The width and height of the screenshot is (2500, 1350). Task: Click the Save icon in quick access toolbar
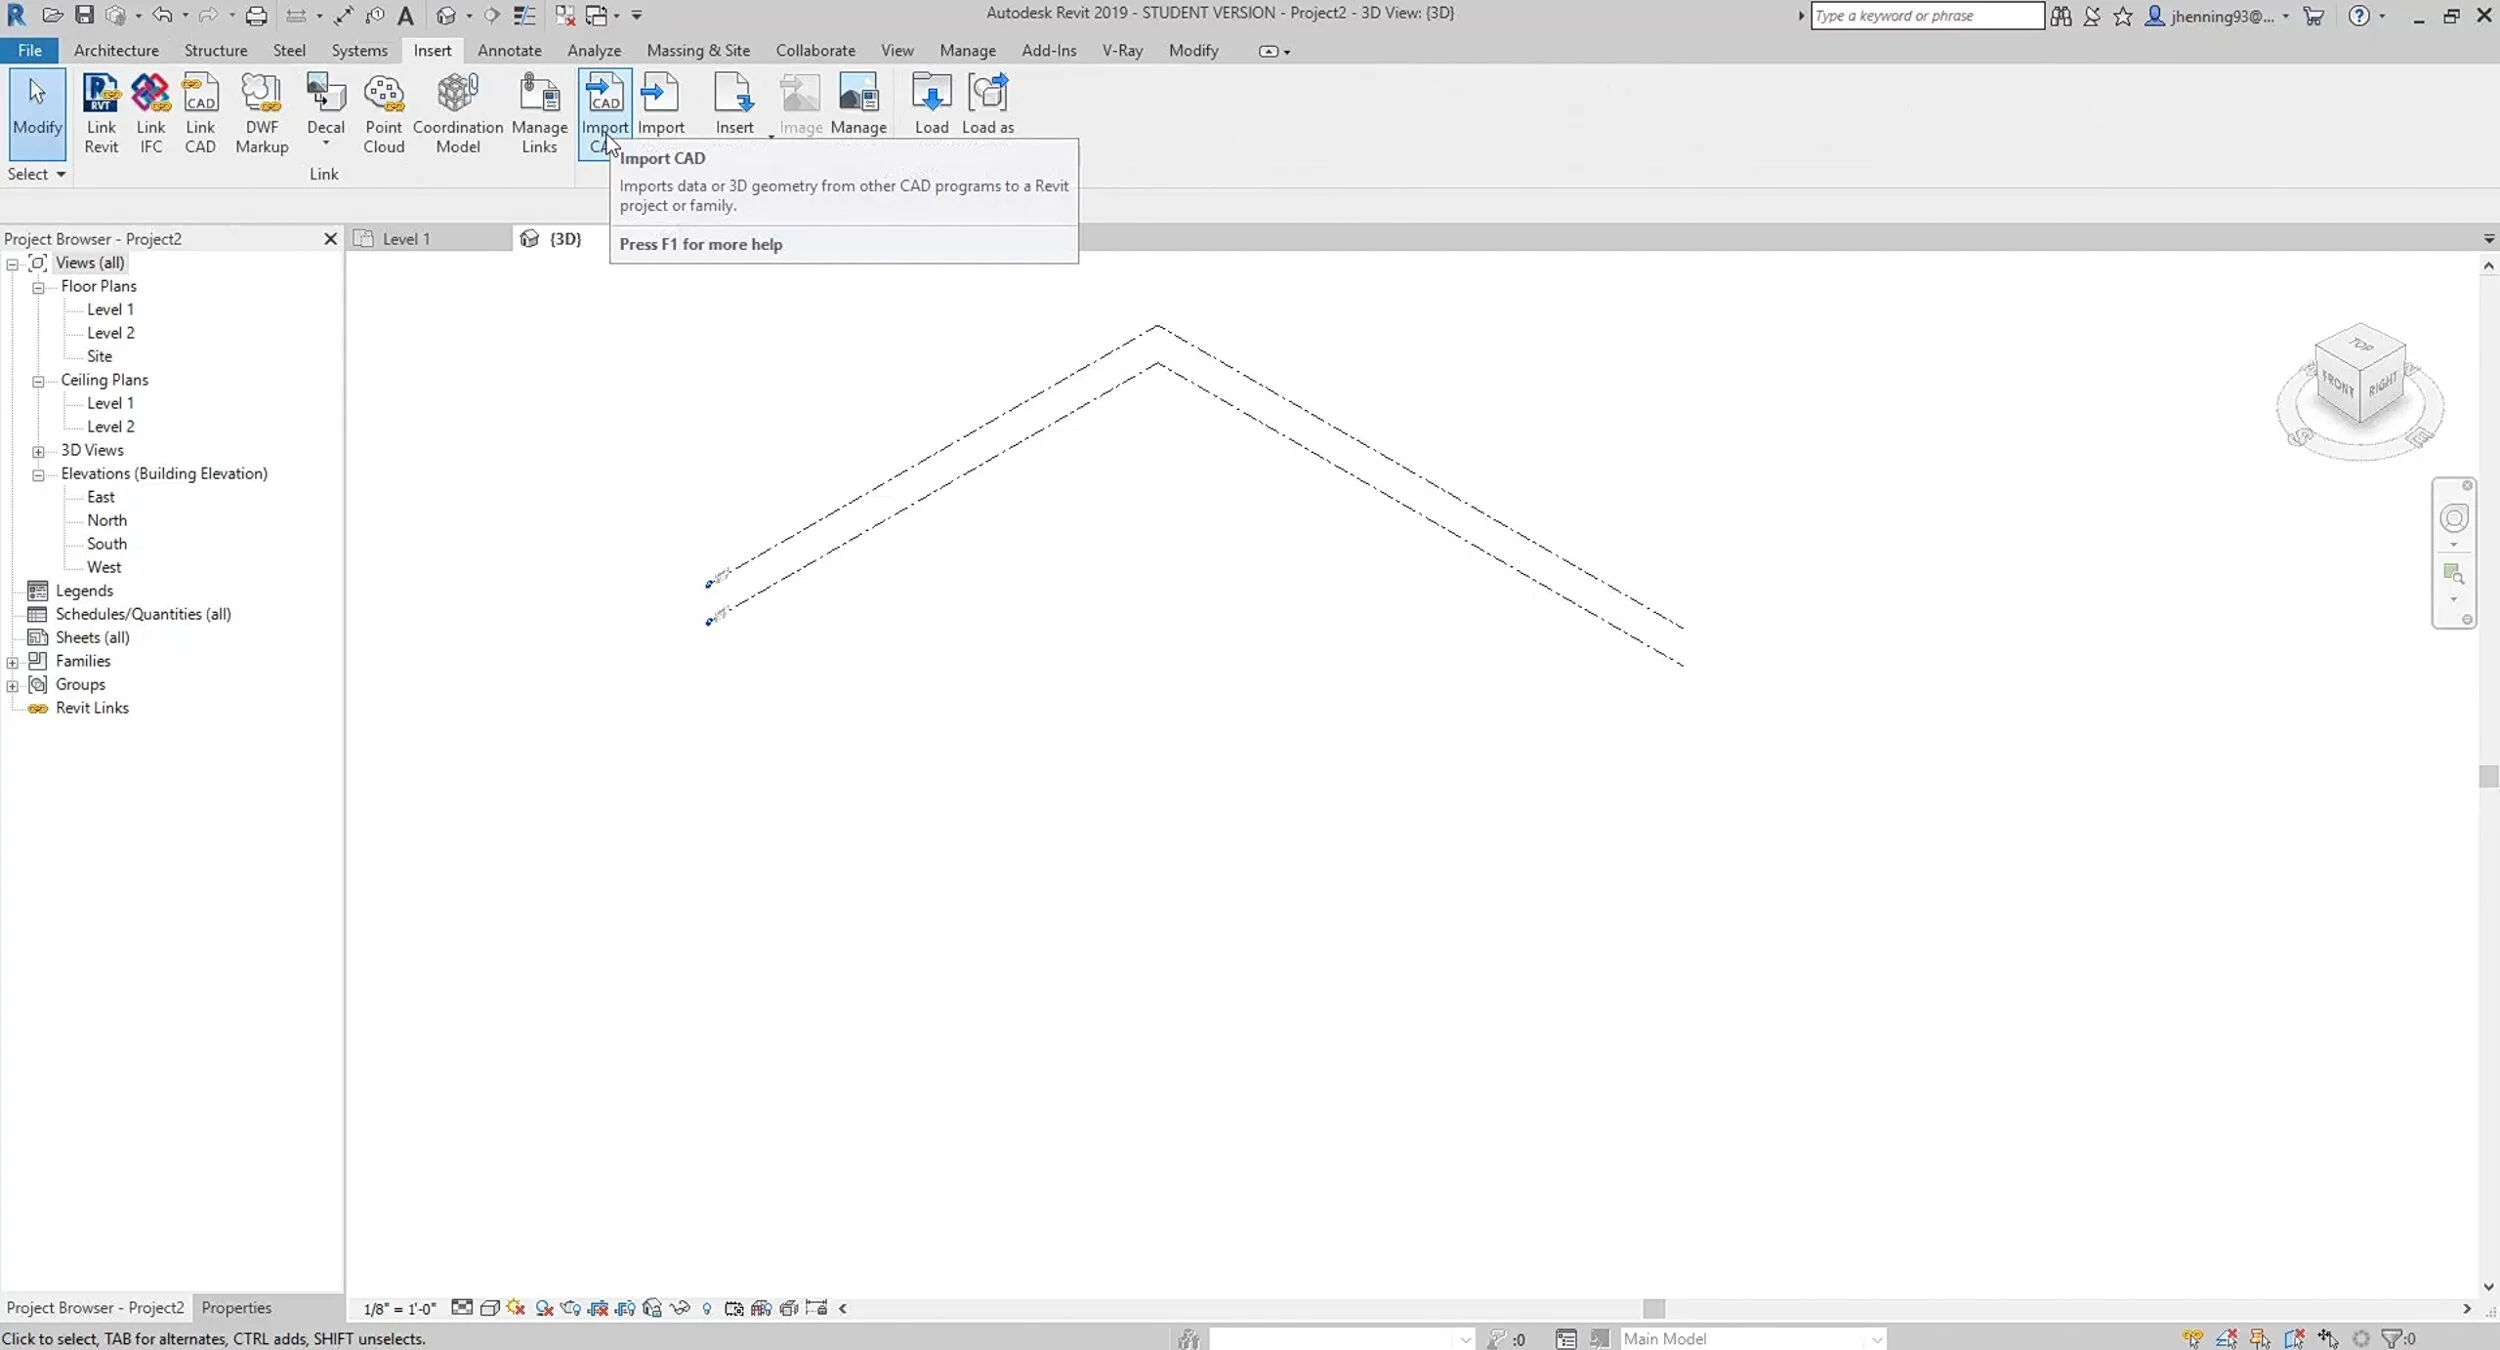click(84, 15)
